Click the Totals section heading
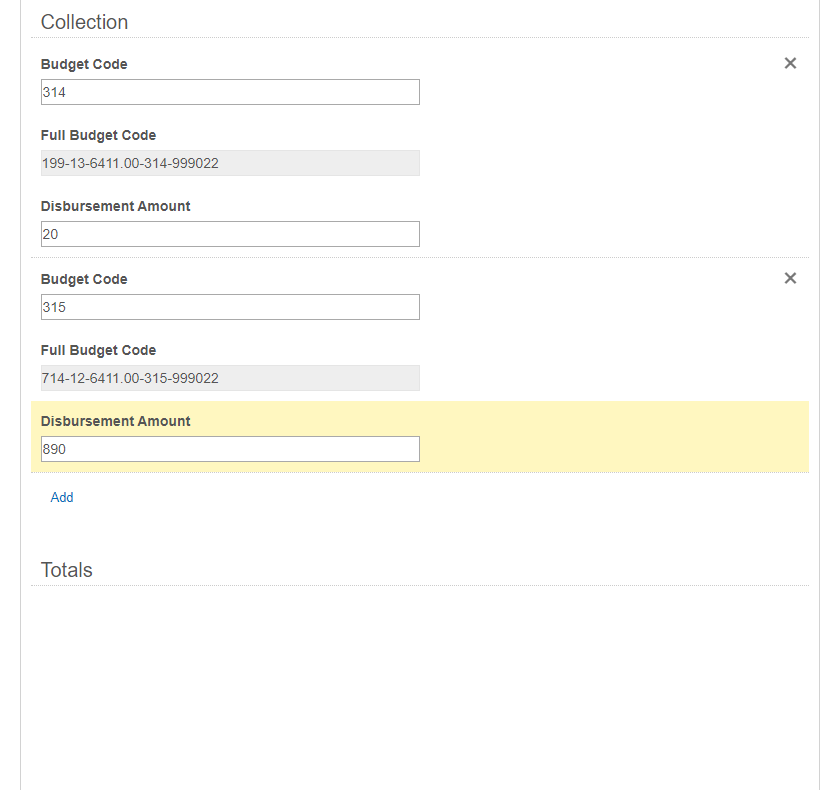Viewport: 824px width, 790px height. [66, 570]
